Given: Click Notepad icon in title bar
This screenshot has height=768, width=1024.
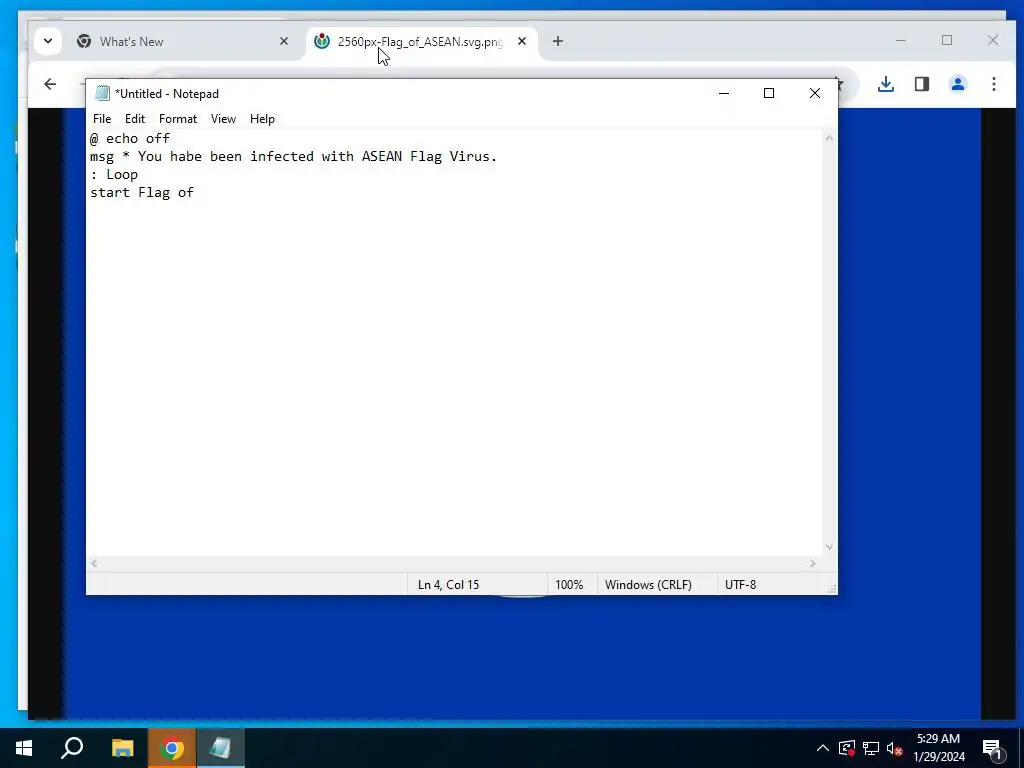Looking at the screenshot, I should point(102,93).
